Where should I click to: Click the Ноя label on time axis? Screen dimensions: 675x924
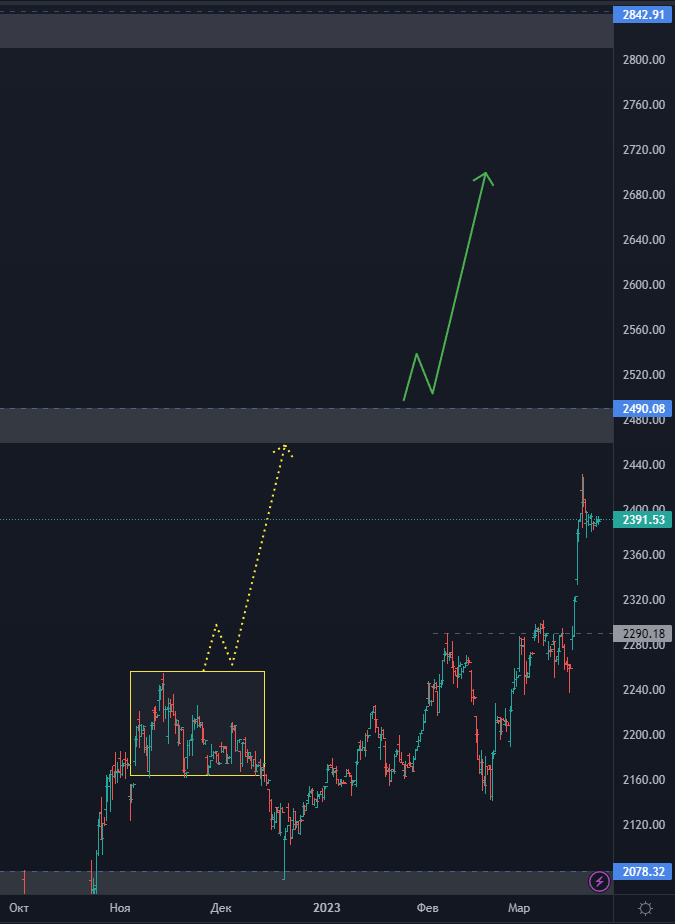(x=120, y=908)
